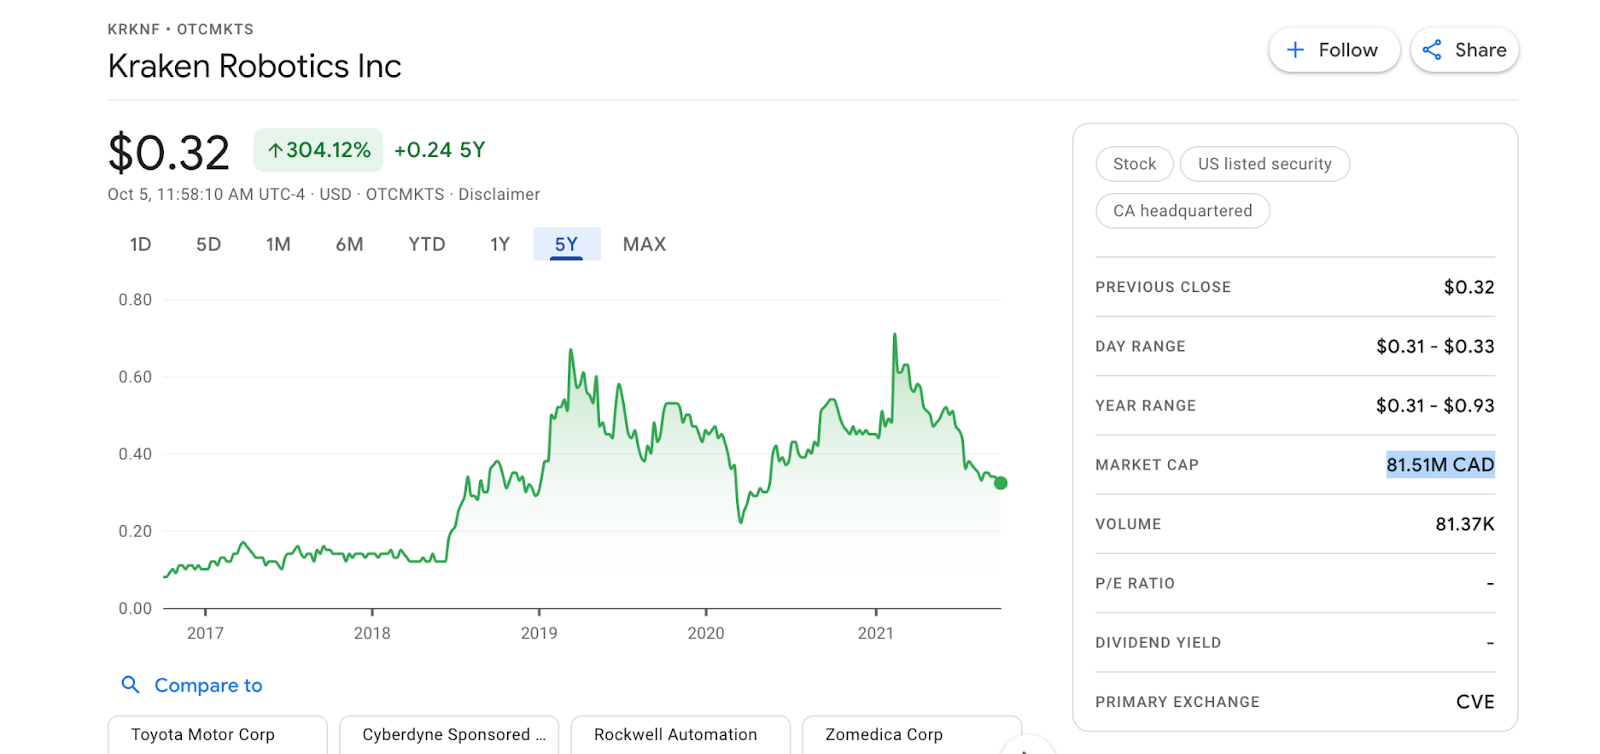Click the magnifier icon beside Compare to
This screenshot has width=1600, height=754.
130,684
